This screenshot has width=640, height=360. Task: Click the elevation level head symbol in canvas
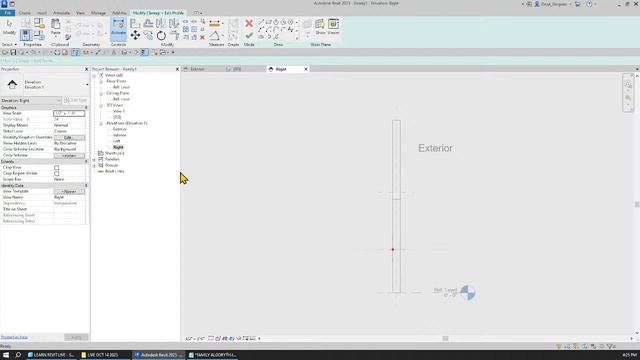pyautogui.click(x=468, y=292)
